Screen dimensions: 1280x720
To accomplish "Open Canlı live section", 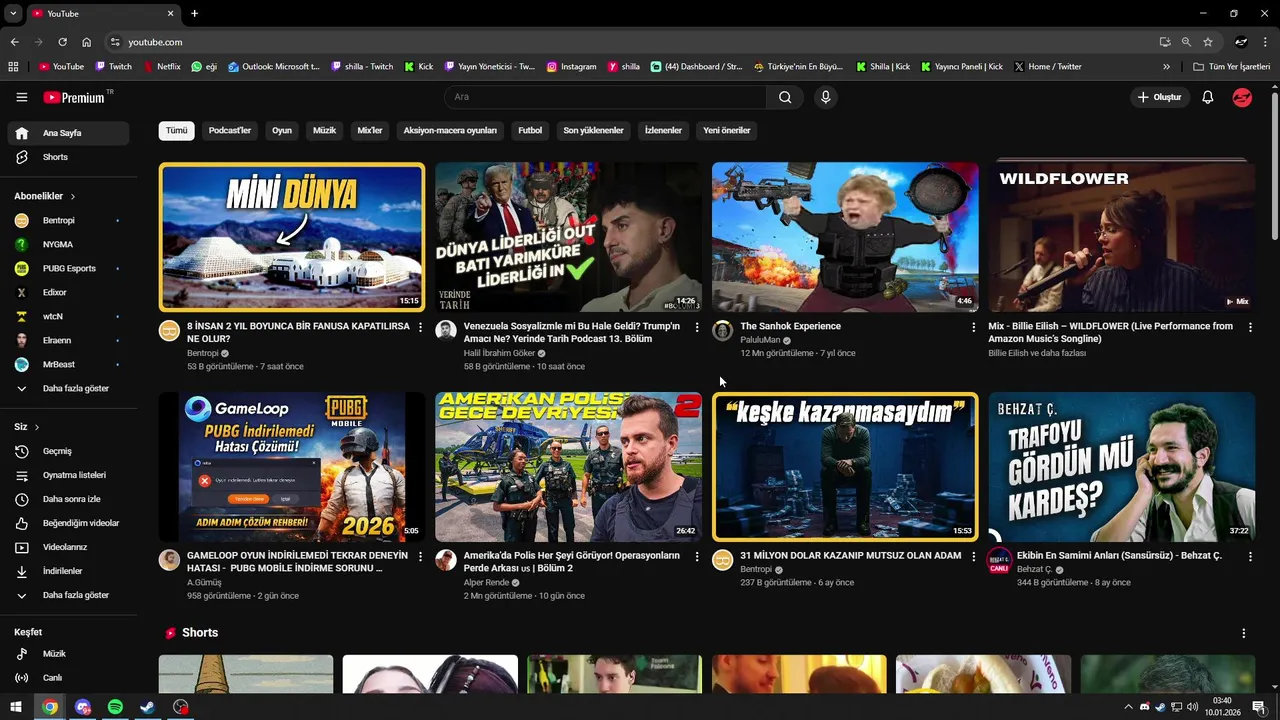I will point(68,678).
